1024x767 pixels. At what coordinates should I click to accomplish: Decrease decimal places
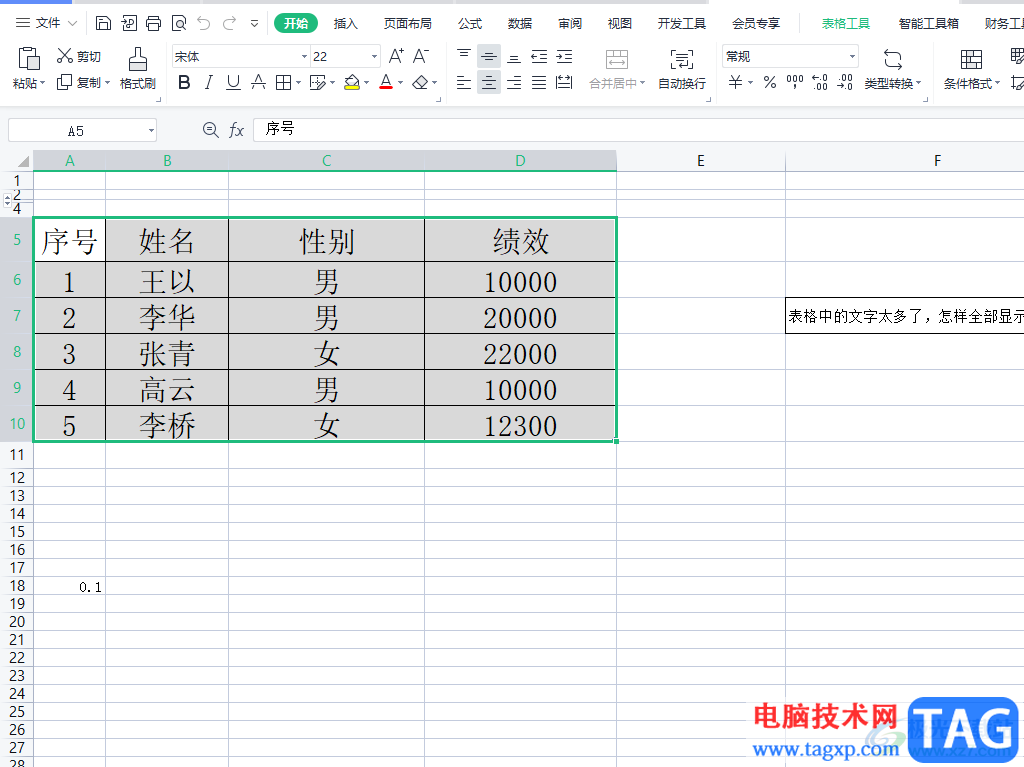click(x=845, y=82)
